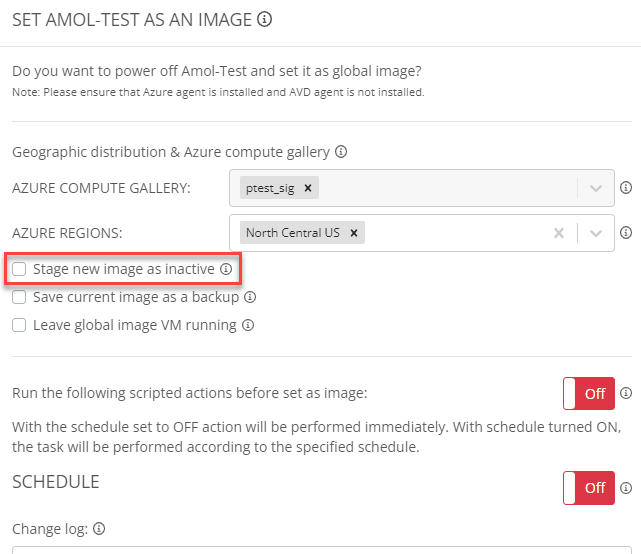Enable Save current image as a backup

click(x=19, y=297)
